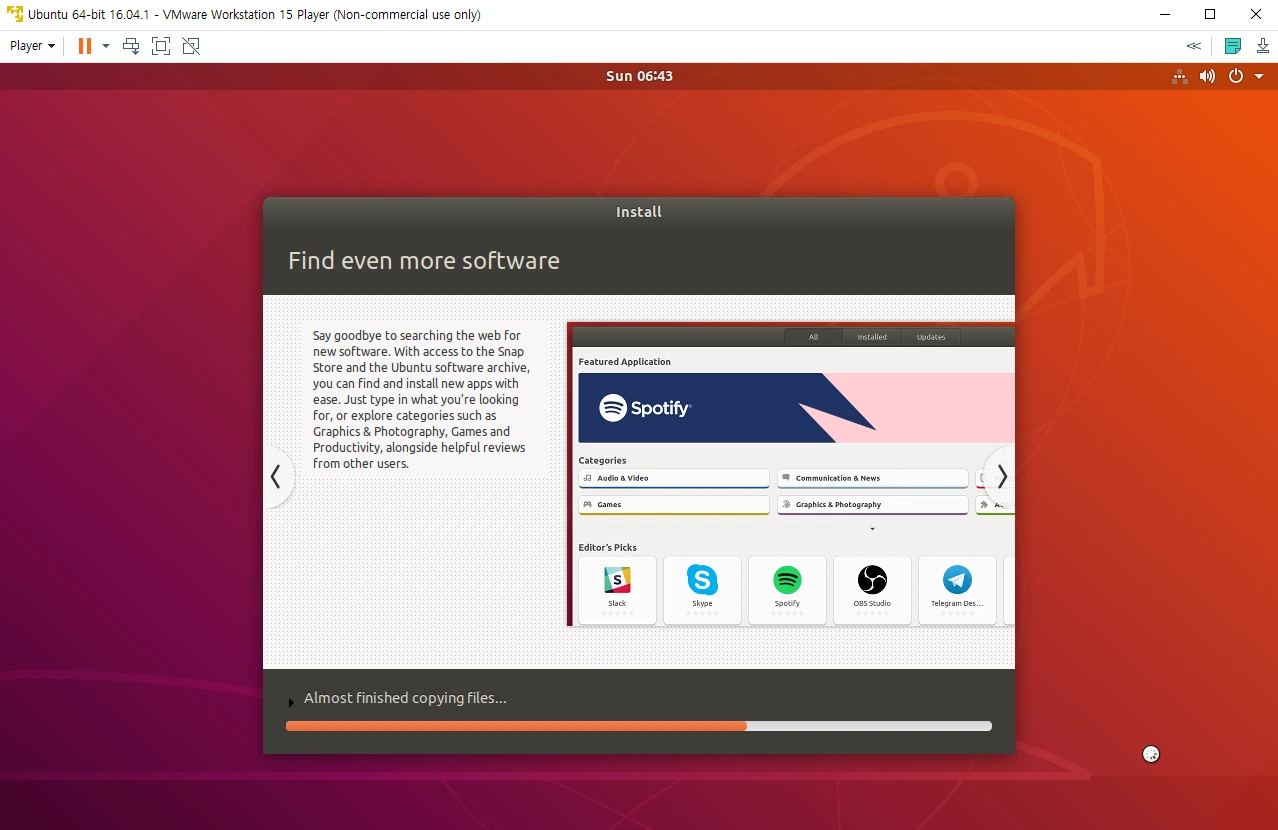1278x830 pixels.
Task: Open the Ubuntu clock Sun 06:43
Action: pos(639,76)
